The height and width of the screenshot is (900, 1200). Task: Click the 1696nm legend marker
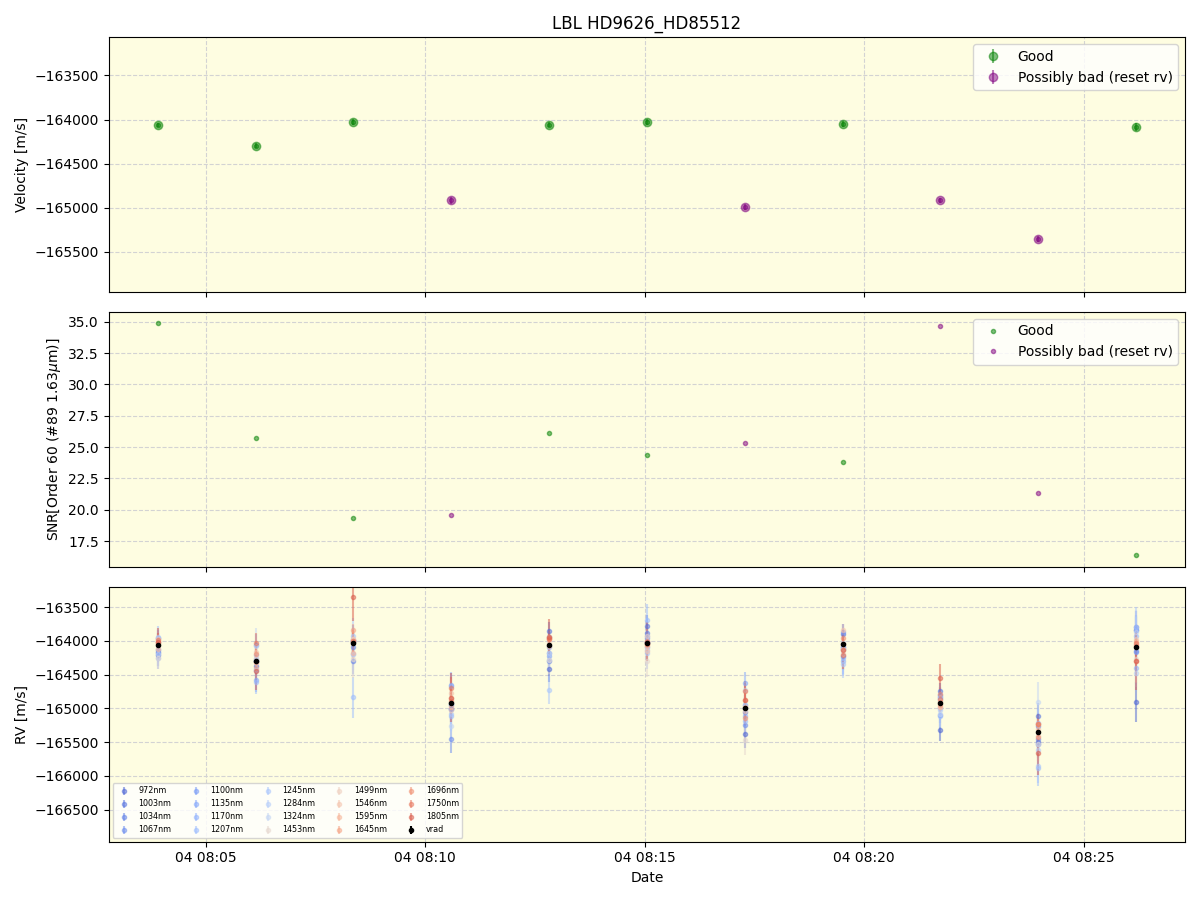[x=412, y=791]
